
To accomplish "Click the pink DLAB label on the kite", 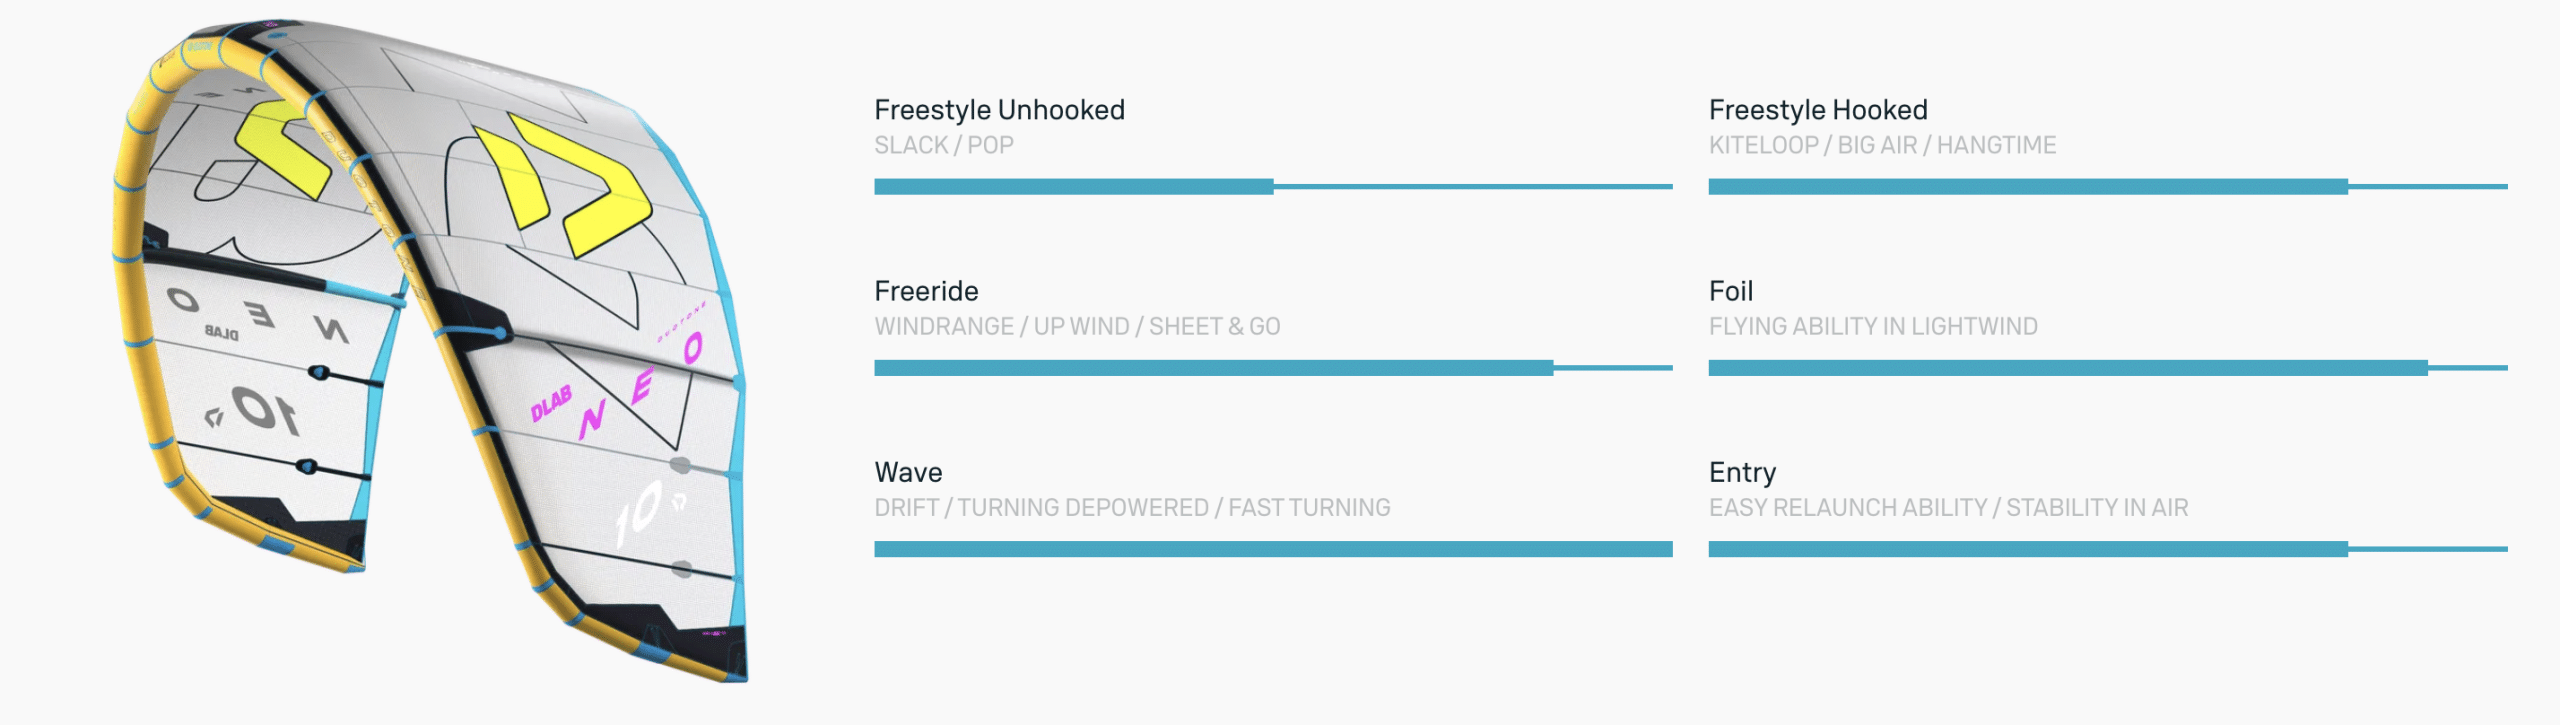I will (551, 402).
